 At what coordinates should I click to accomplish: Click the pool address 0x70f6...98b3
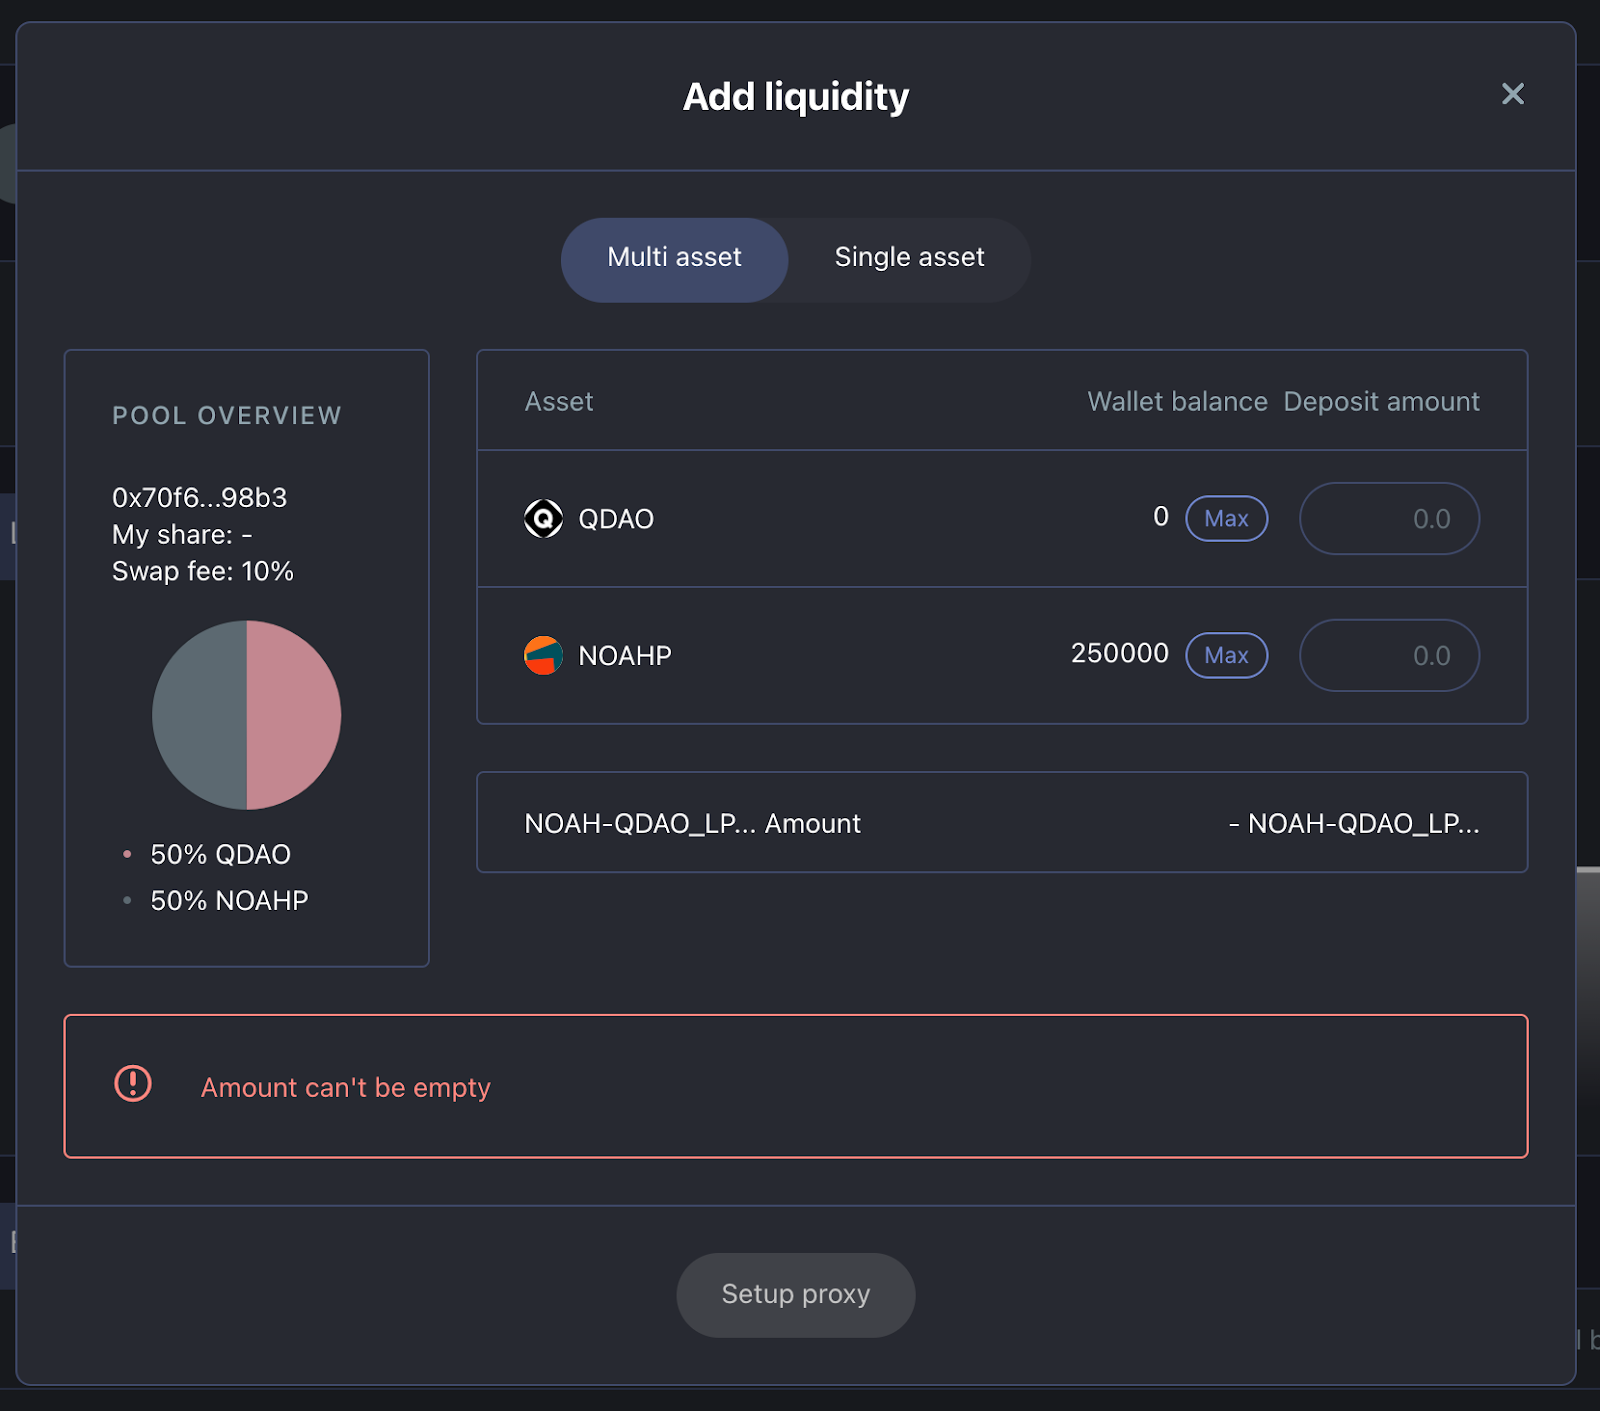(x=199, y=497)
